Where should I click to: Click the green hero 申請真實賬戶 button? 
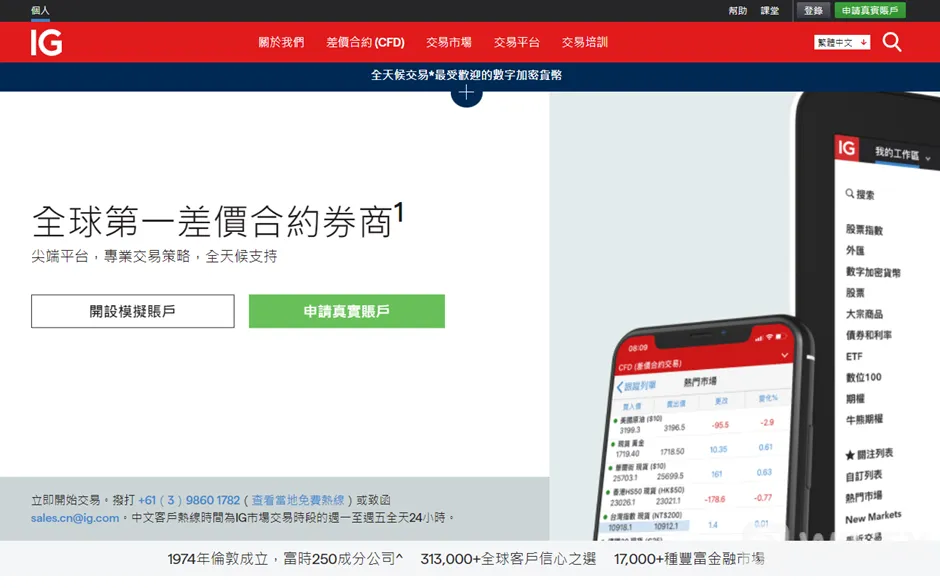(347, 311)
